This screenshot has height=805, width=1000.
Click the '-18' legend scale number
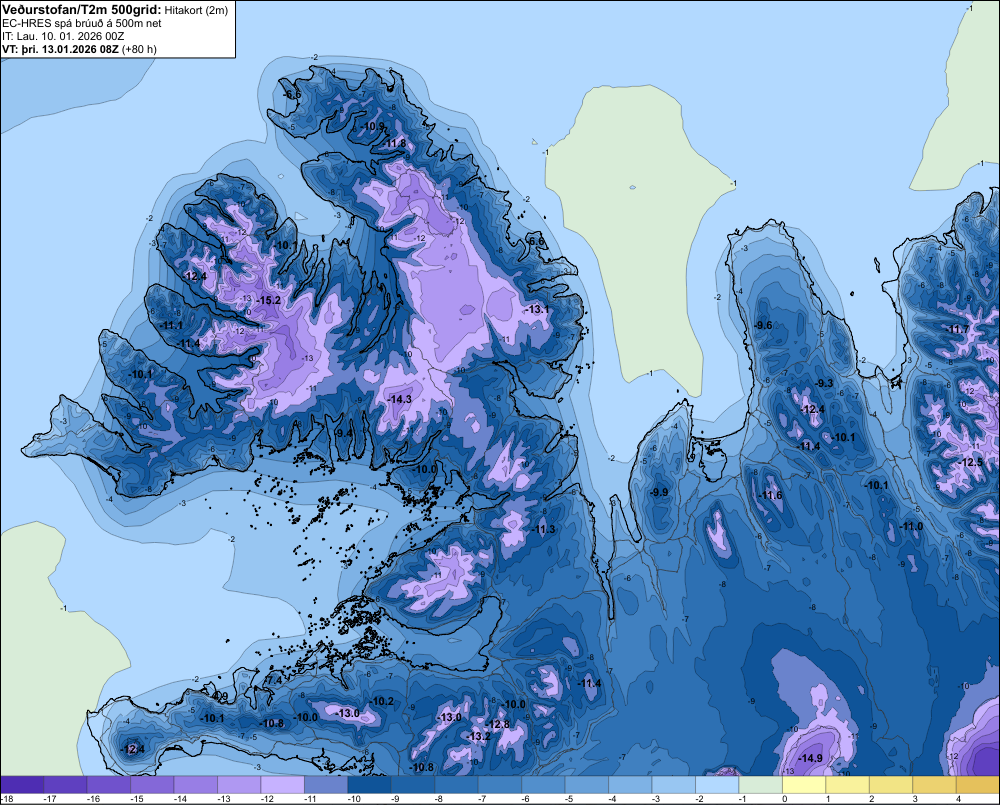[7, 799]
